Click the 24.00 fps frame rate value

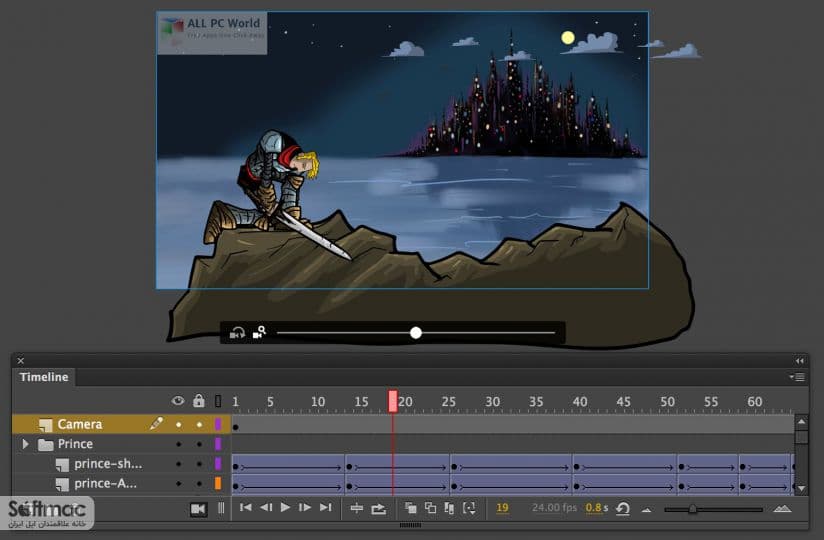[554, 508]
